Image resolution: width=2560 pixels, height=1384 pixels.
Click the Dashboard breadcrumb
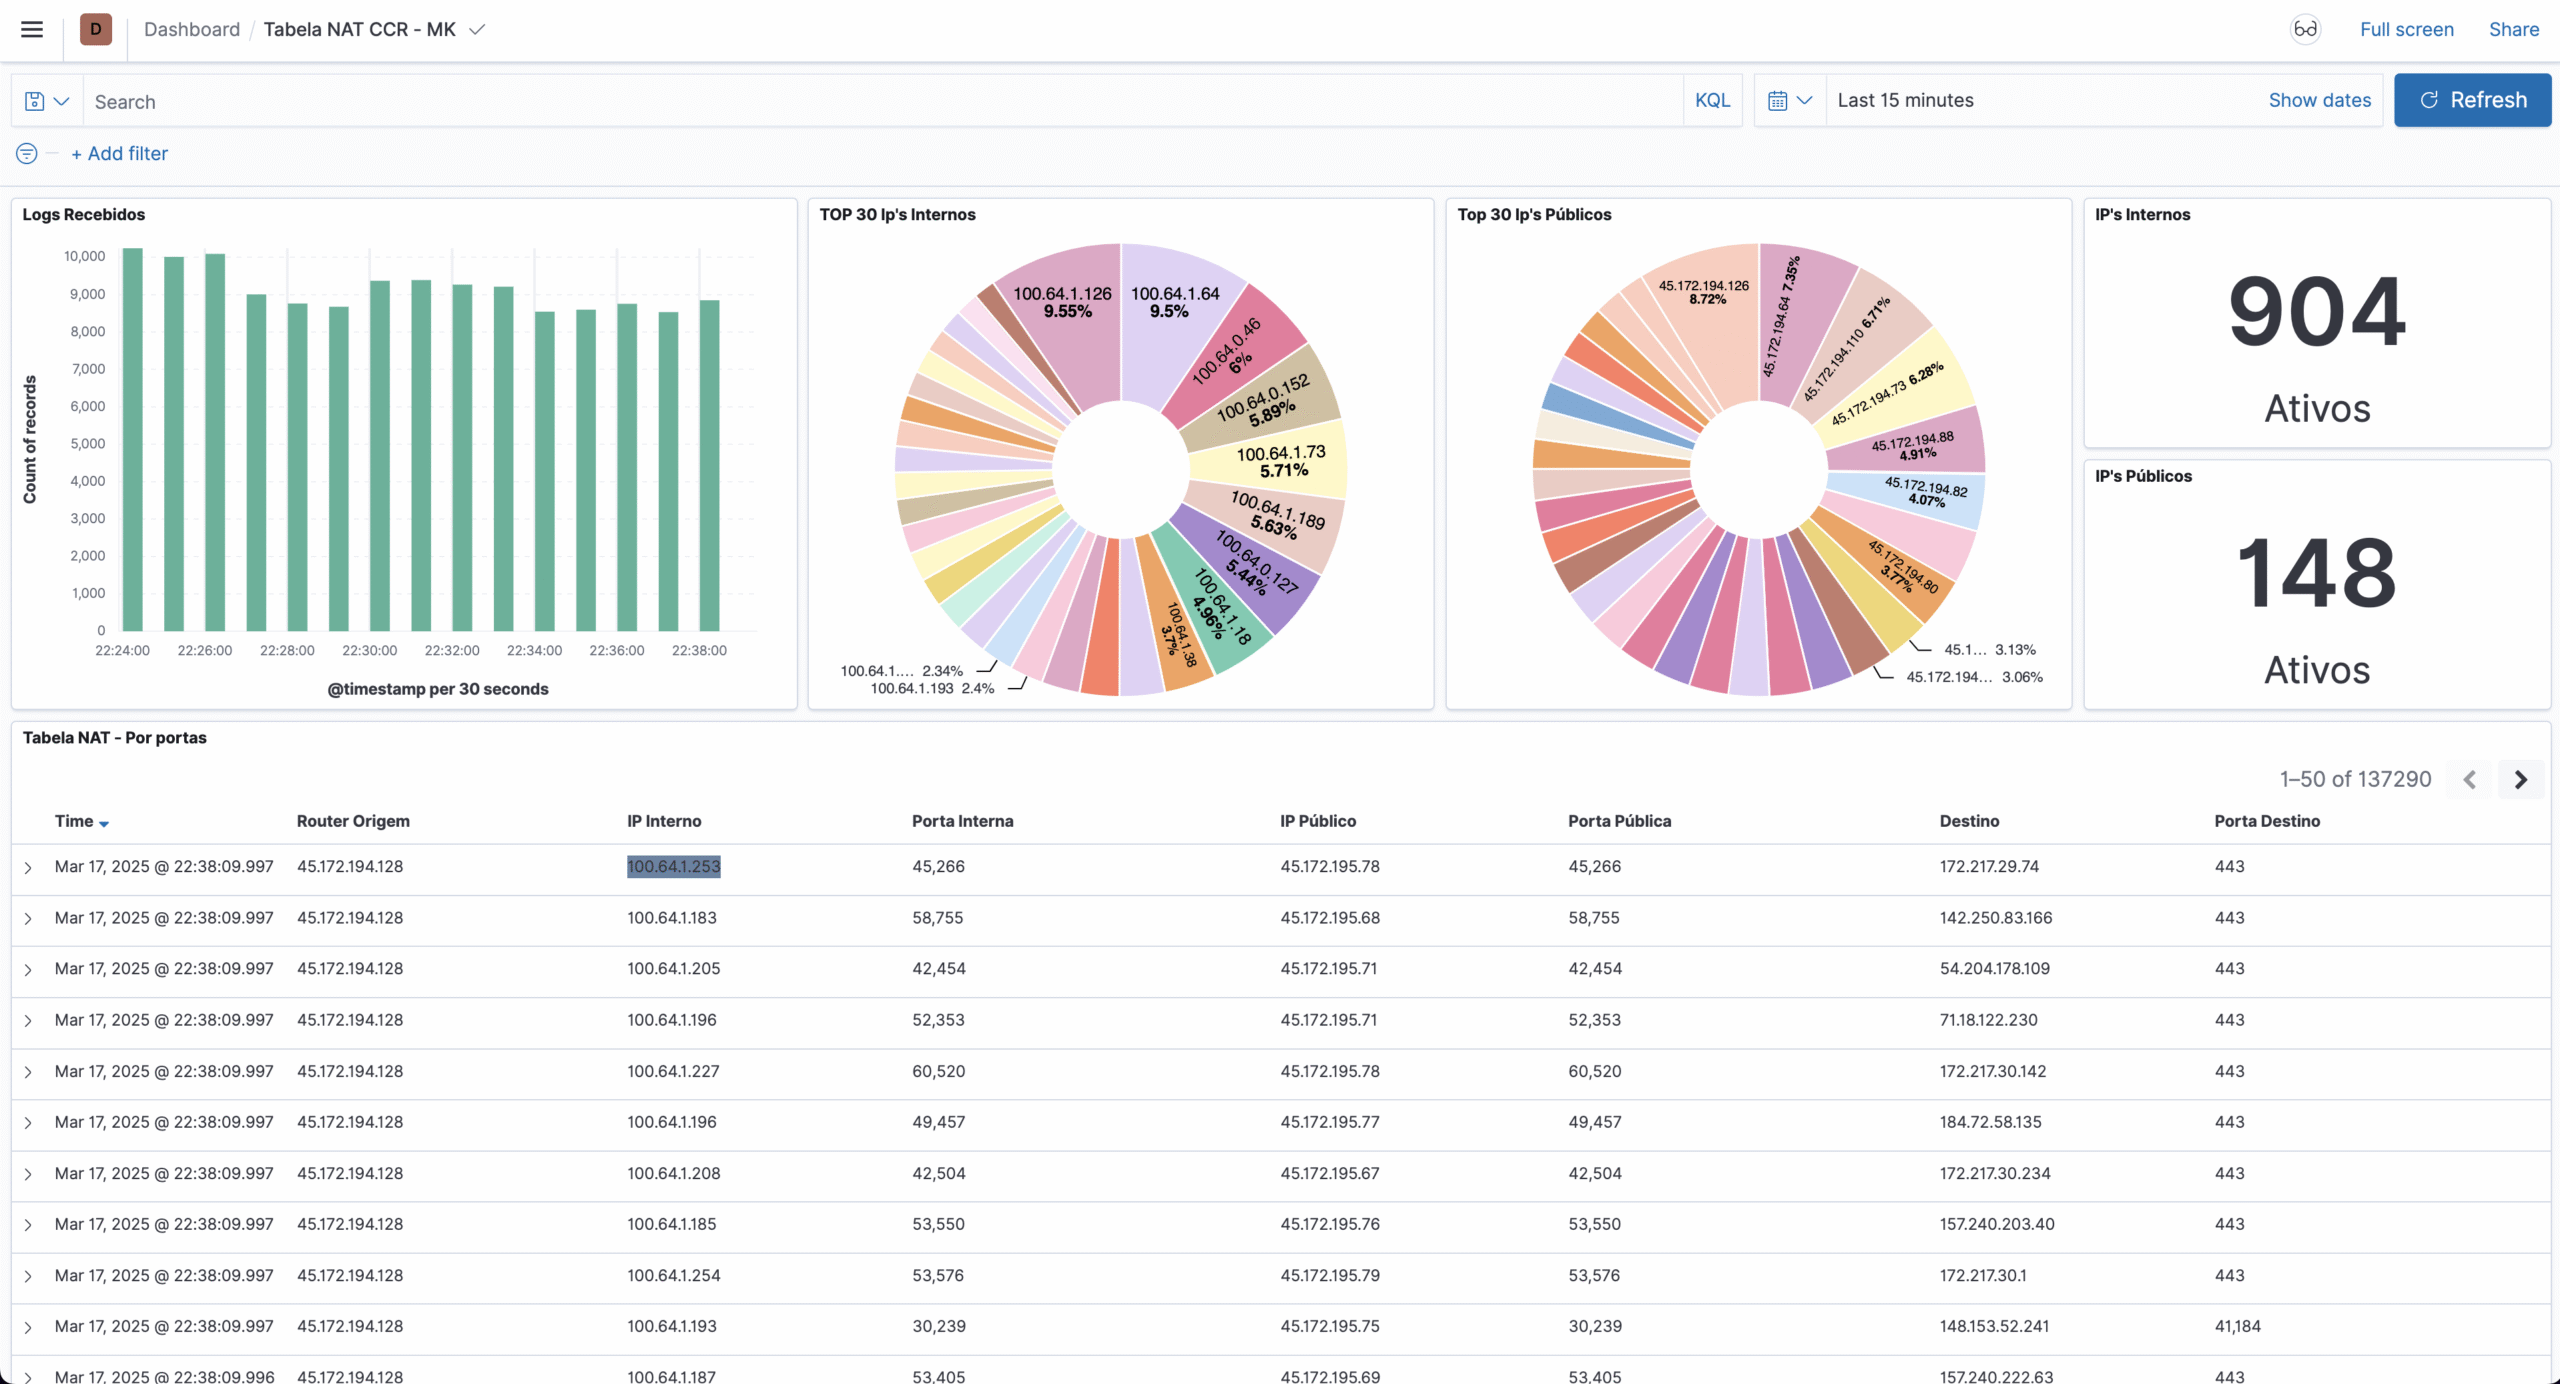coord(192,29)
